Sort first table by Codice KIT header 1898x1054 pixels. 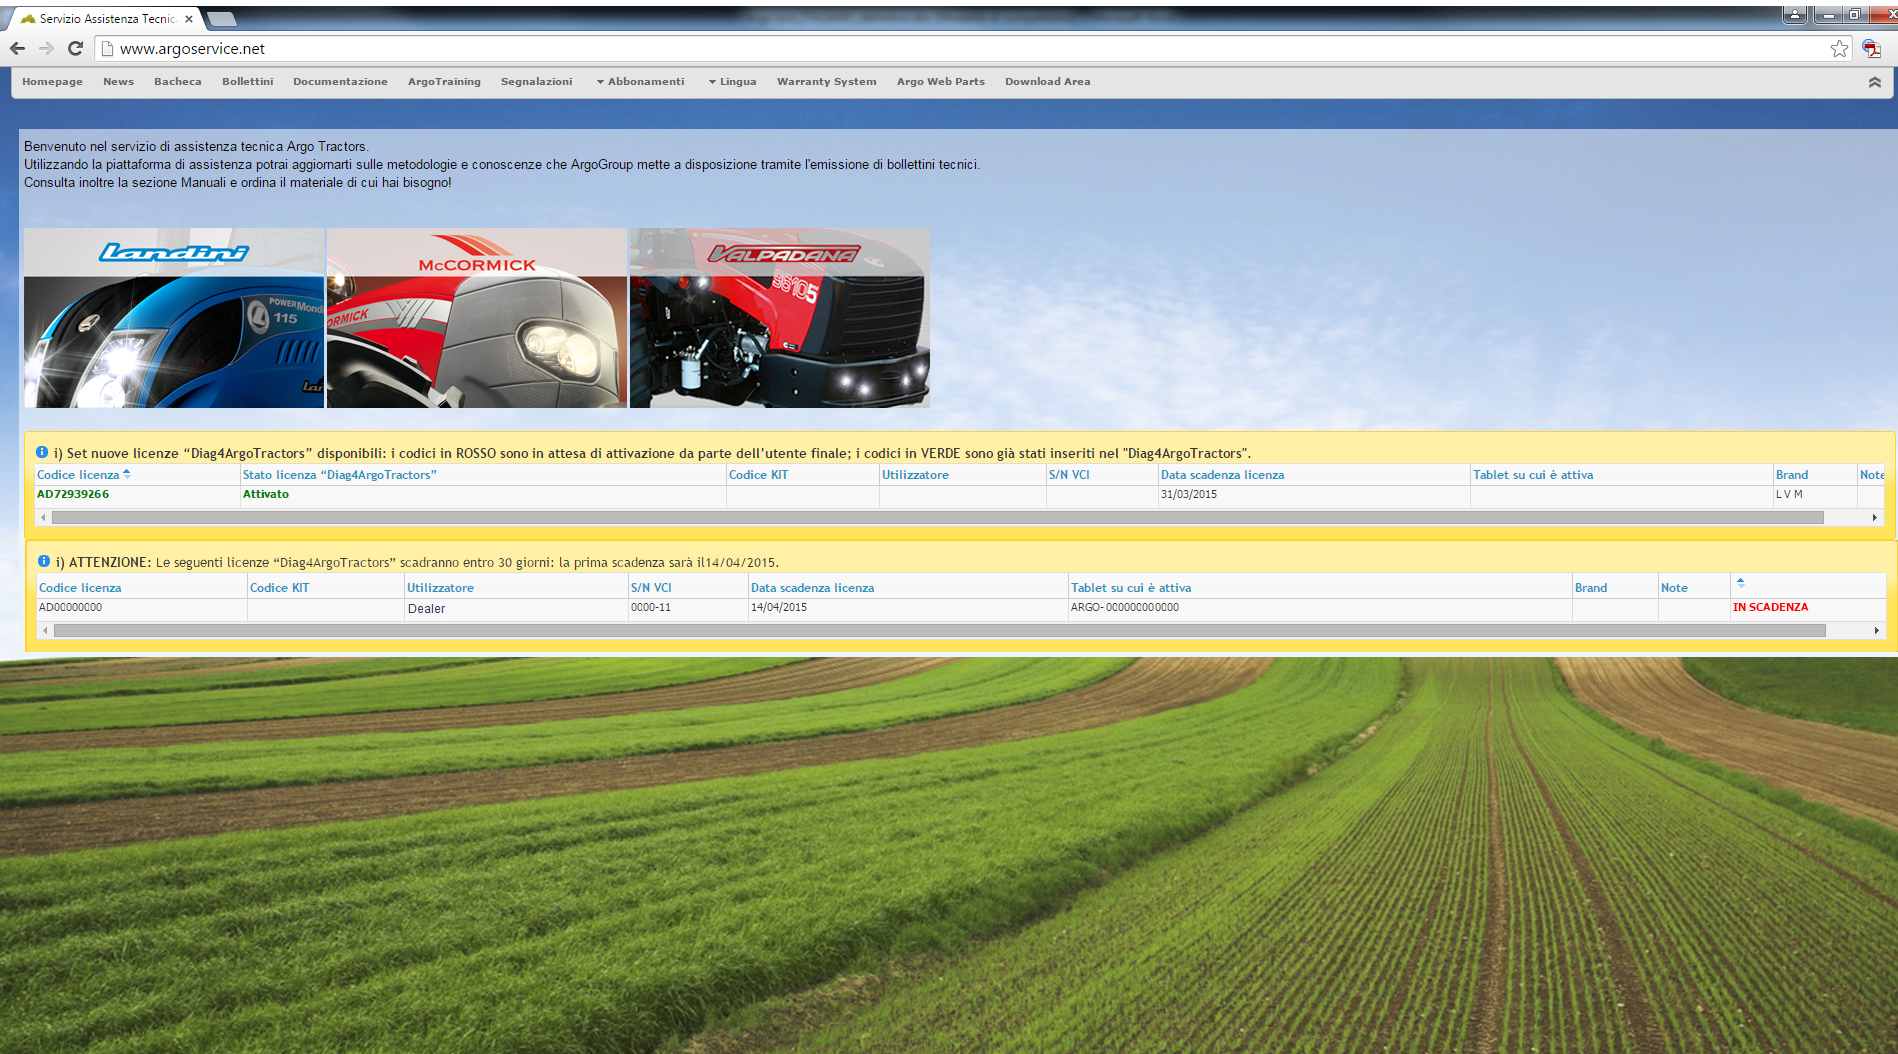(x=758, y=475)
